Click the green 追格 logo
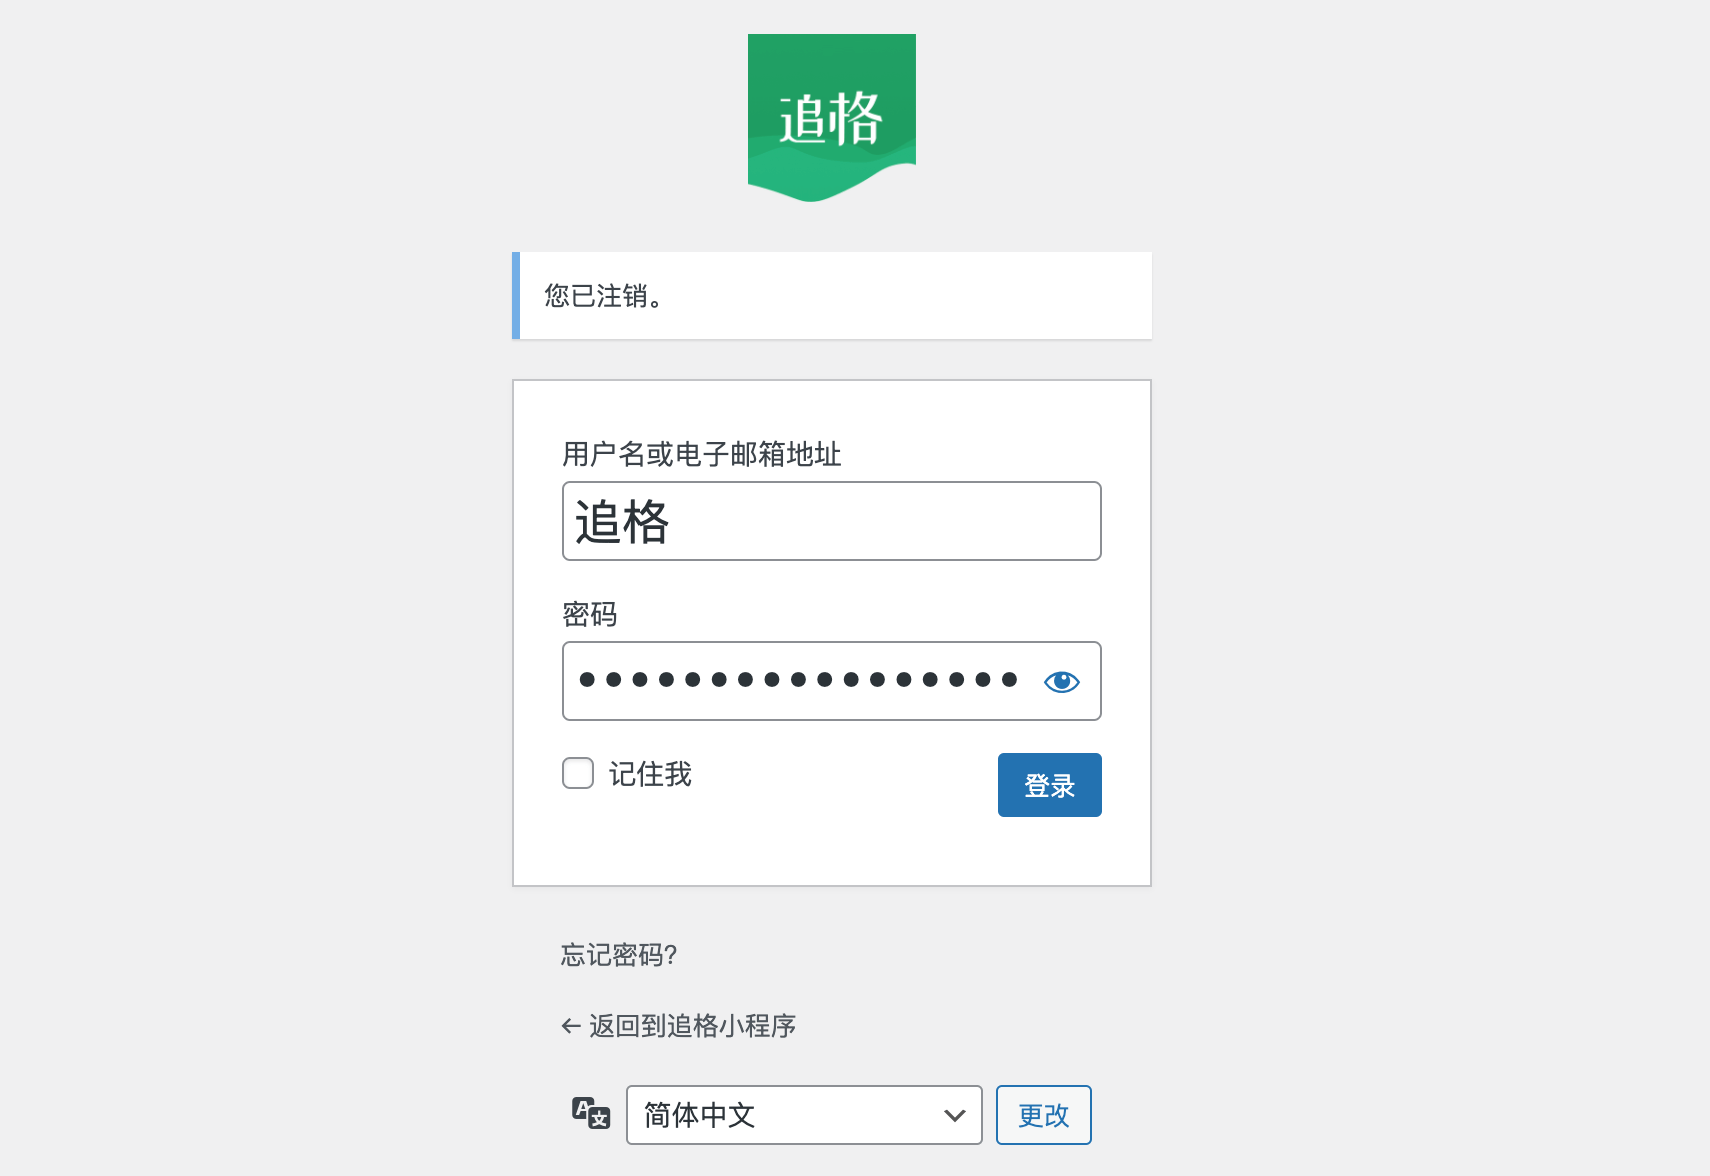Screen dimensions: 1710x1176 pyautogui.click(x=831, y=118)
